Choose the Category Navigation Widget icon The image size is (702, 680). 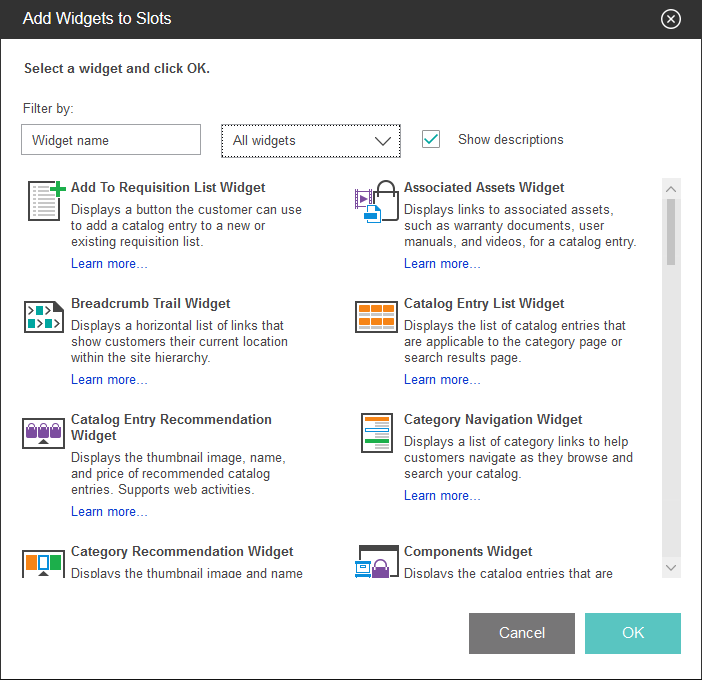(x=377, y=432)
